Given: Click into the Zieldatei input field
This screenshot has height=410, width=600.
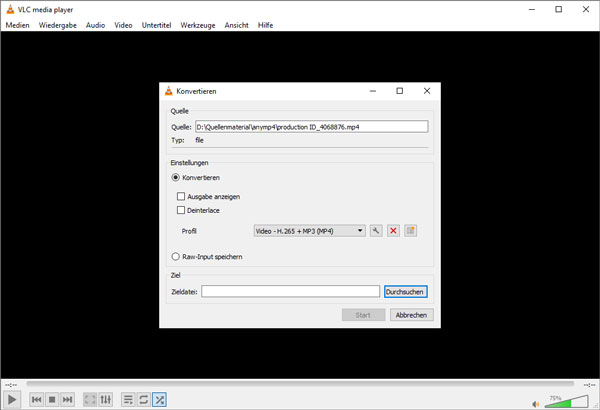Looking at the screenshot, I should [x=290, y=292].
